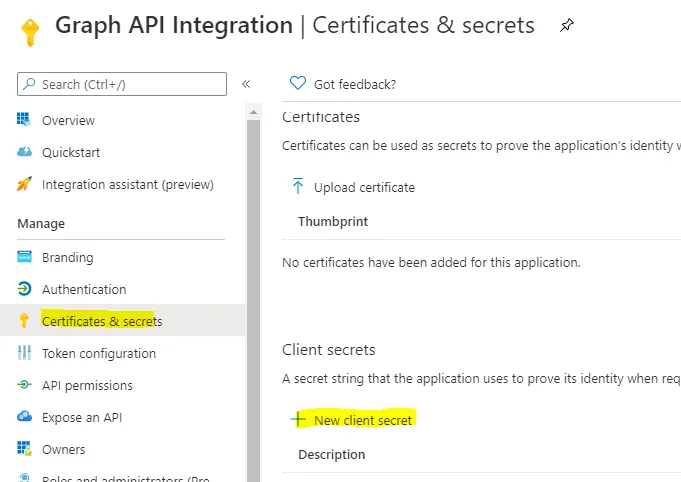The image size is (681, 482).
Task: Click Upload certificate
Action: (x=364, y=187)
